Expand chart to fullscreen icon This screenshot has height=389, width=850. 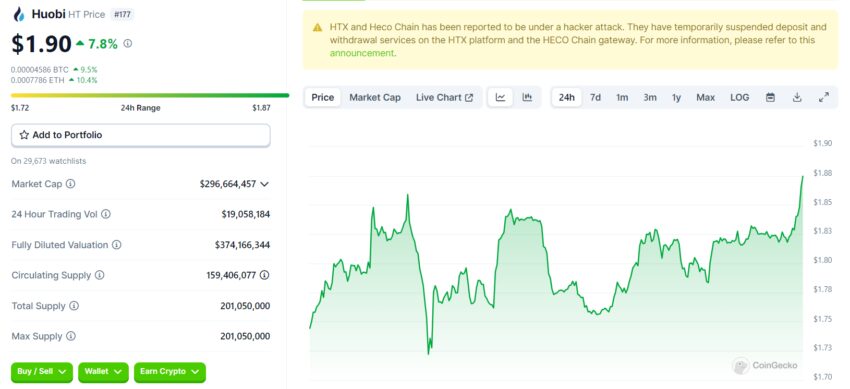pos(823,98)
